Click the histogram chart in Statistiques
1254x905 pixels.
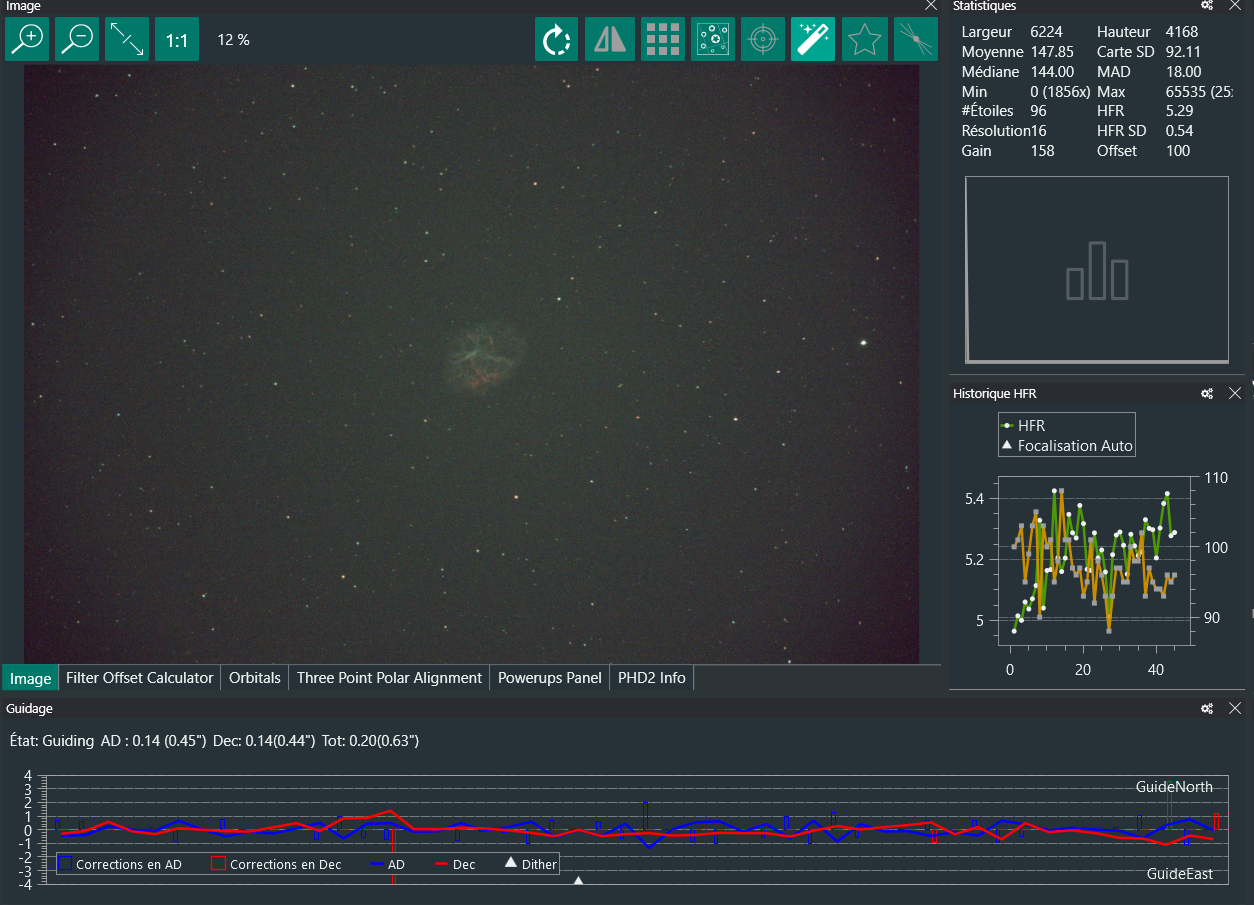(x=1096, y=269)
